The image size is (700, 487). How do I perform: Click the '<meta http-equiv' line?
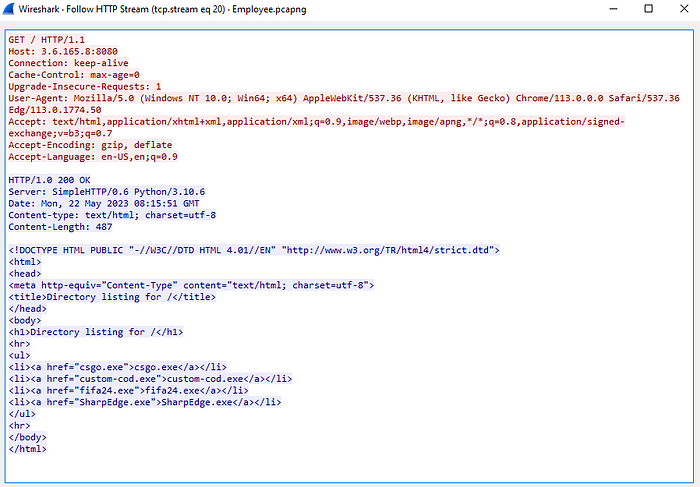coord(191,285)
